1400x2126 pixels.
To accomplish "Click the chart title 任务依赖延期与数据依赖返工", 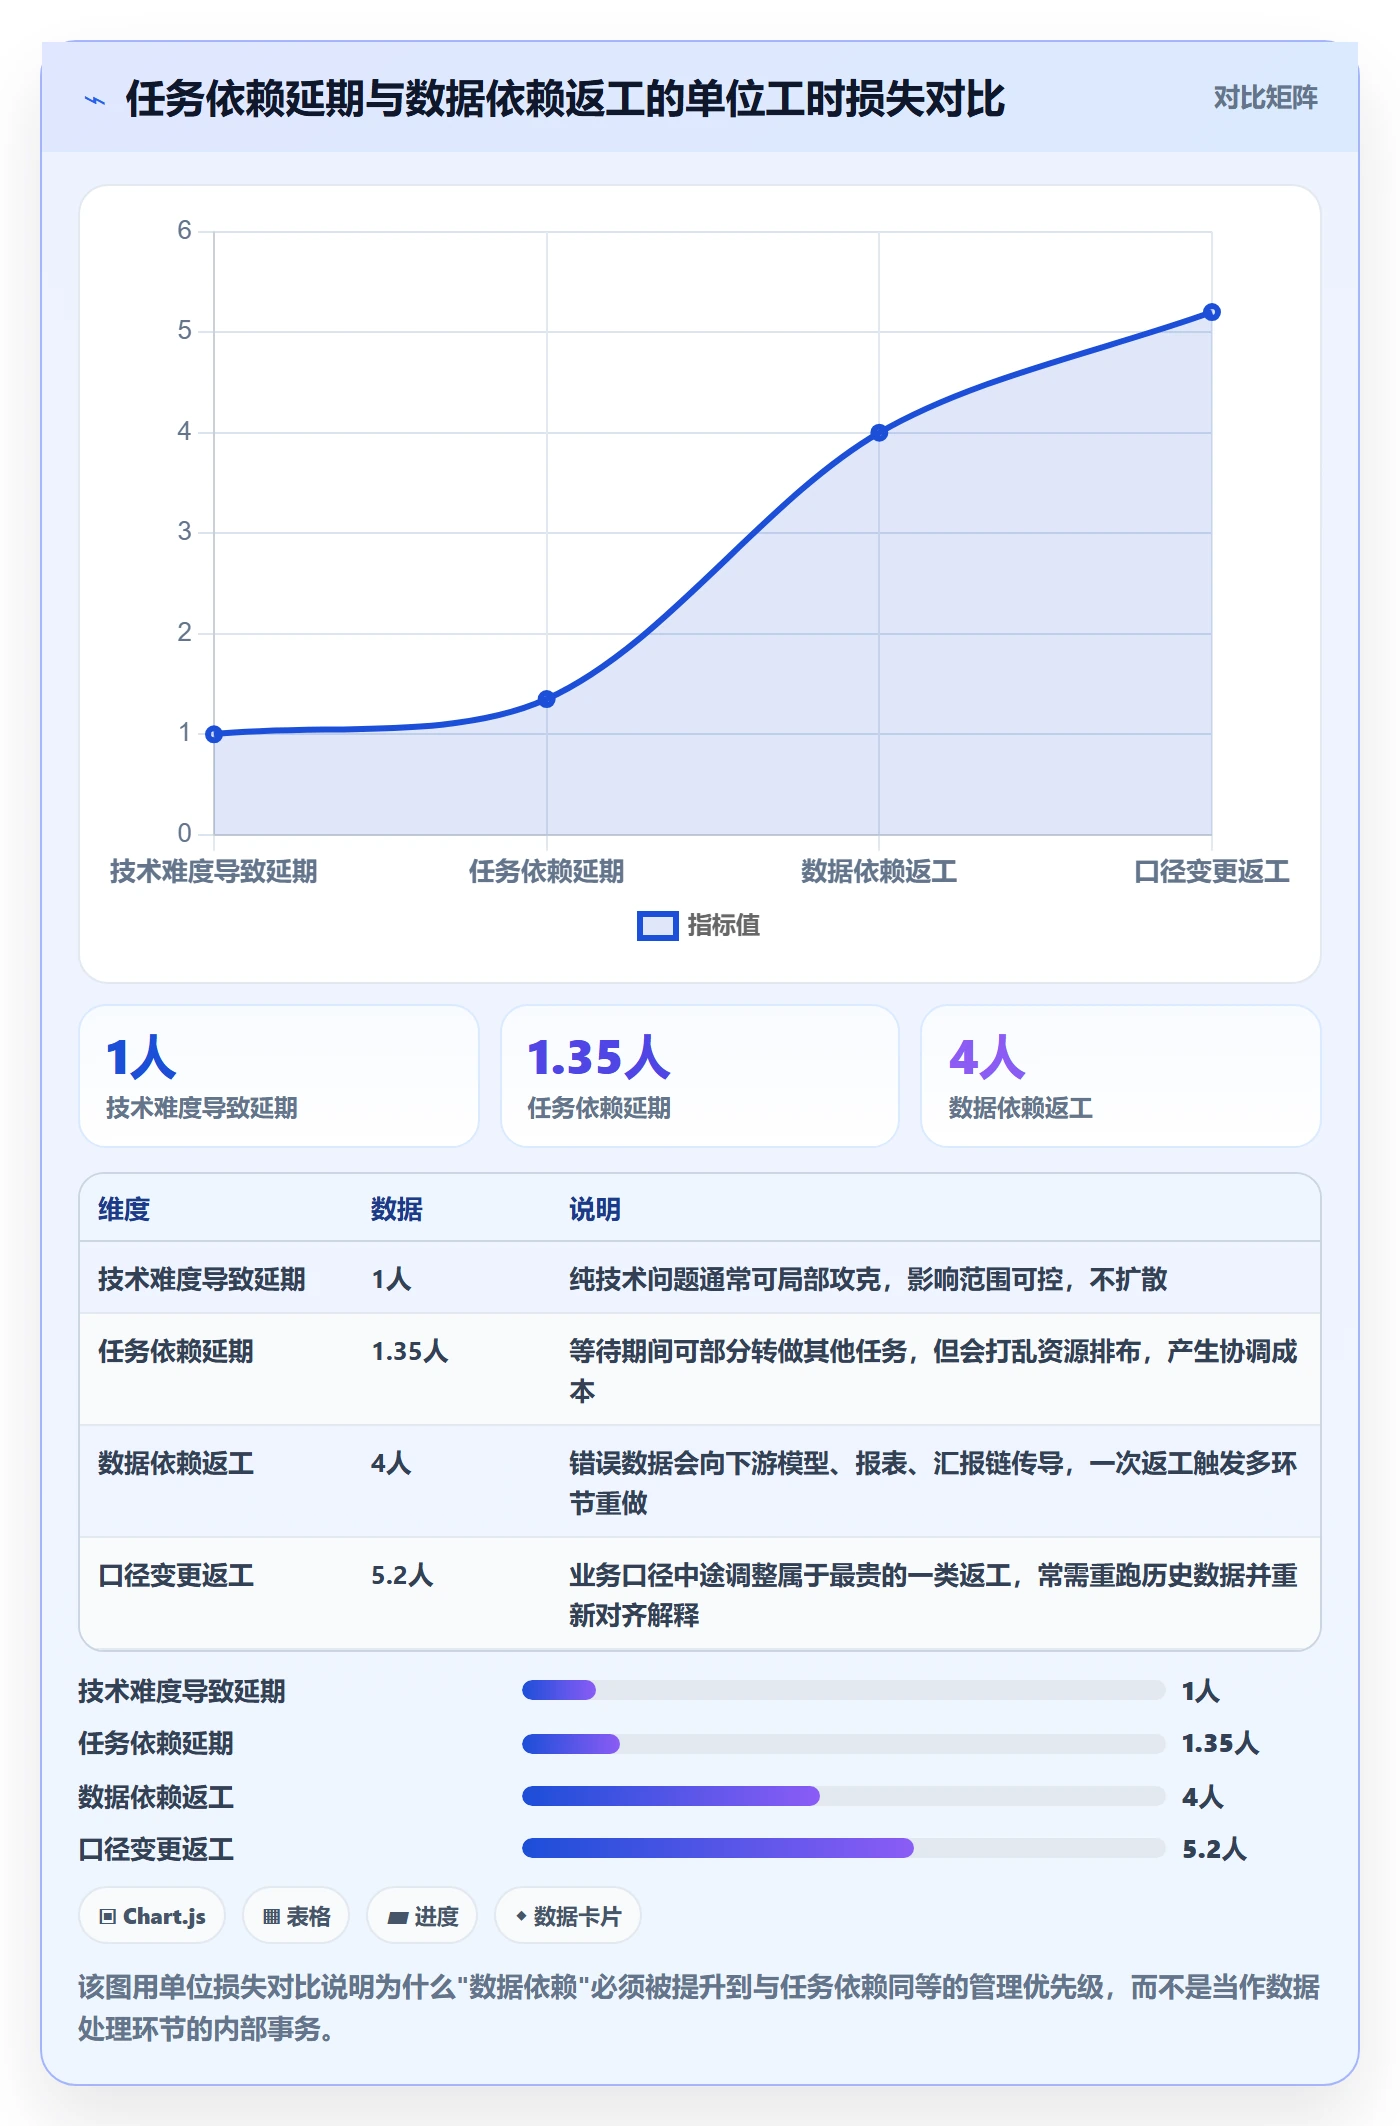I will click(565, 99).
